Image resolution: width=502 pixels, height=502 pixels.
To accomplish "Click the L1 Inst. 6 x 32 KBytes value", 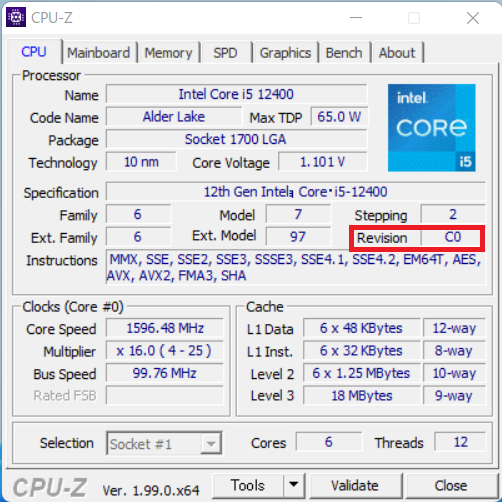I will tap(362, 351).
